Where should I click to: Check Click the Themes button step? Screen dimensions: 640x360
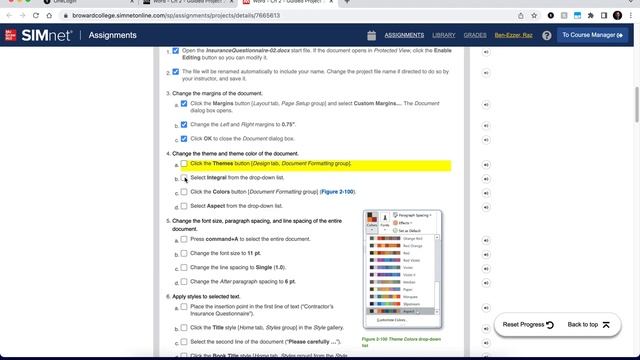[x=184, y=164]
